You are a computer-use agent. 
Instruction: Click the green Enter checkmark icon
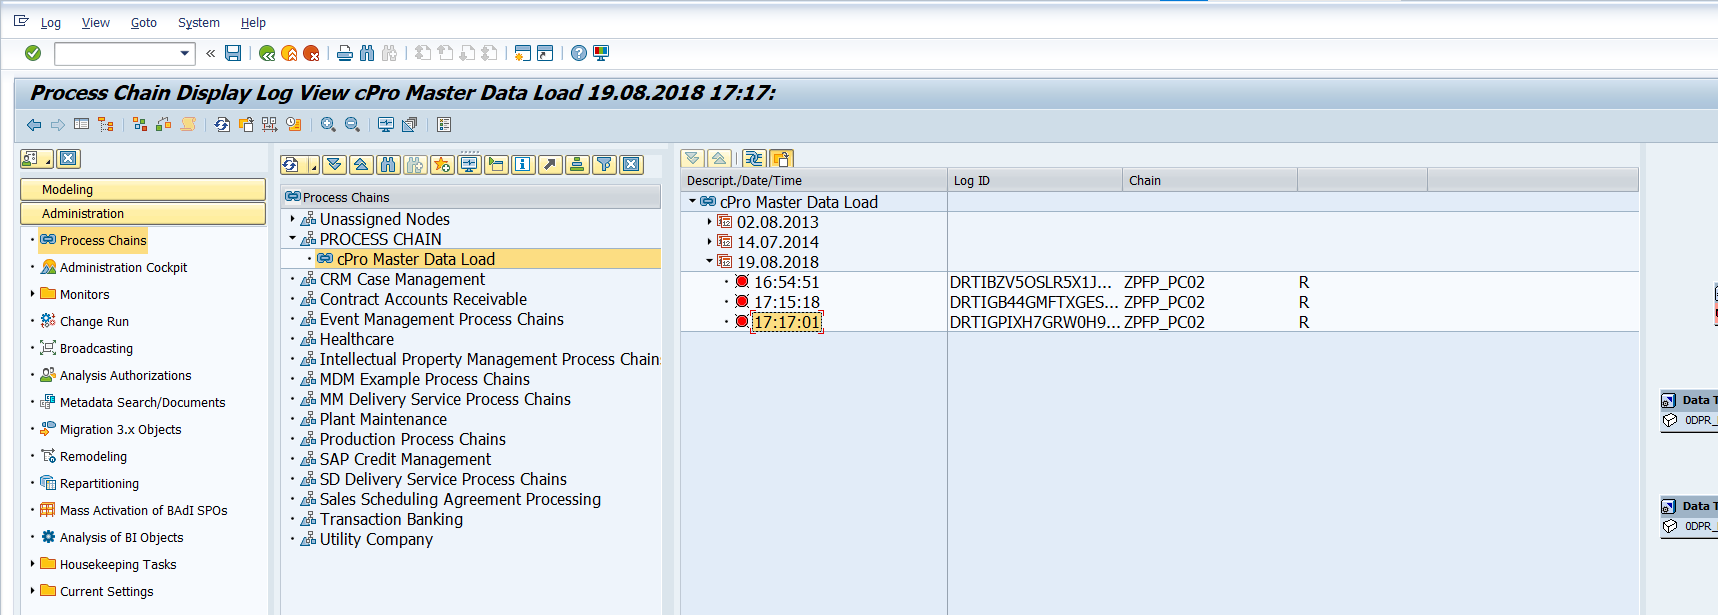point(33,53)
